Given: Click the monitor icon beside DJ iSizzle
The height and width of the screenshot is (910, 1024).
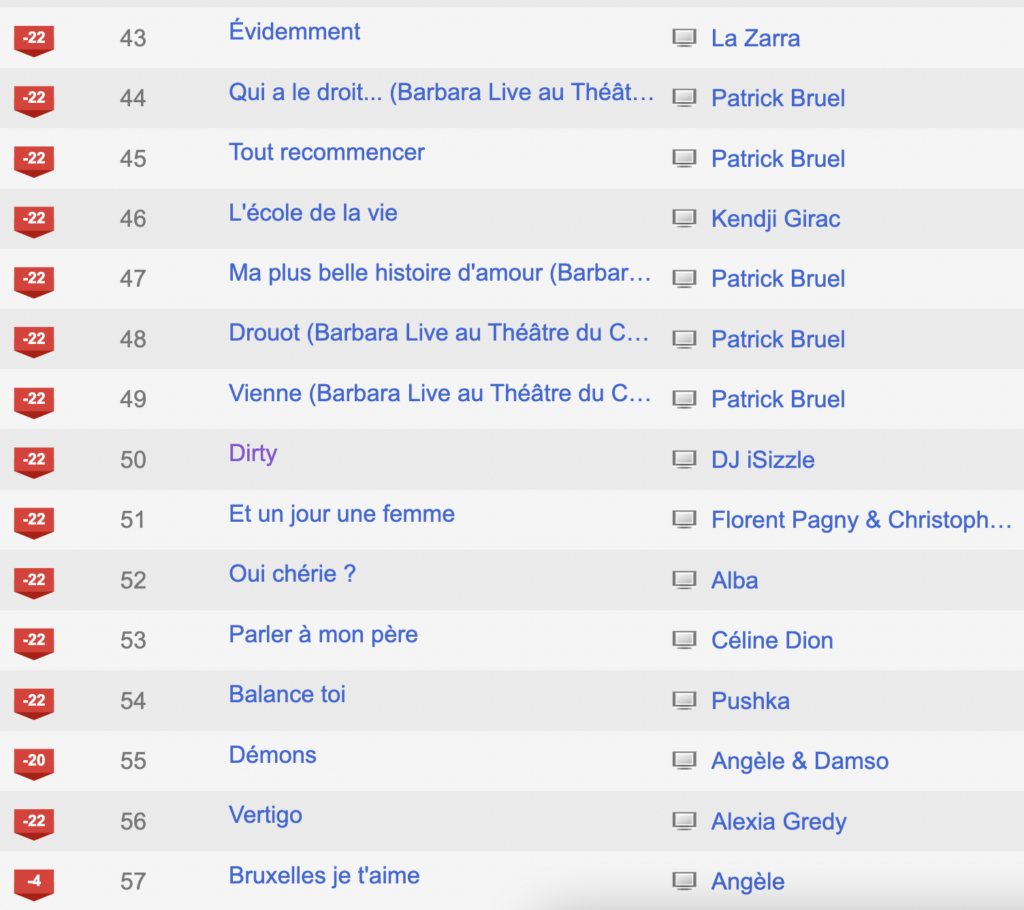Looking at the screenshot, I should click(684, 459).
